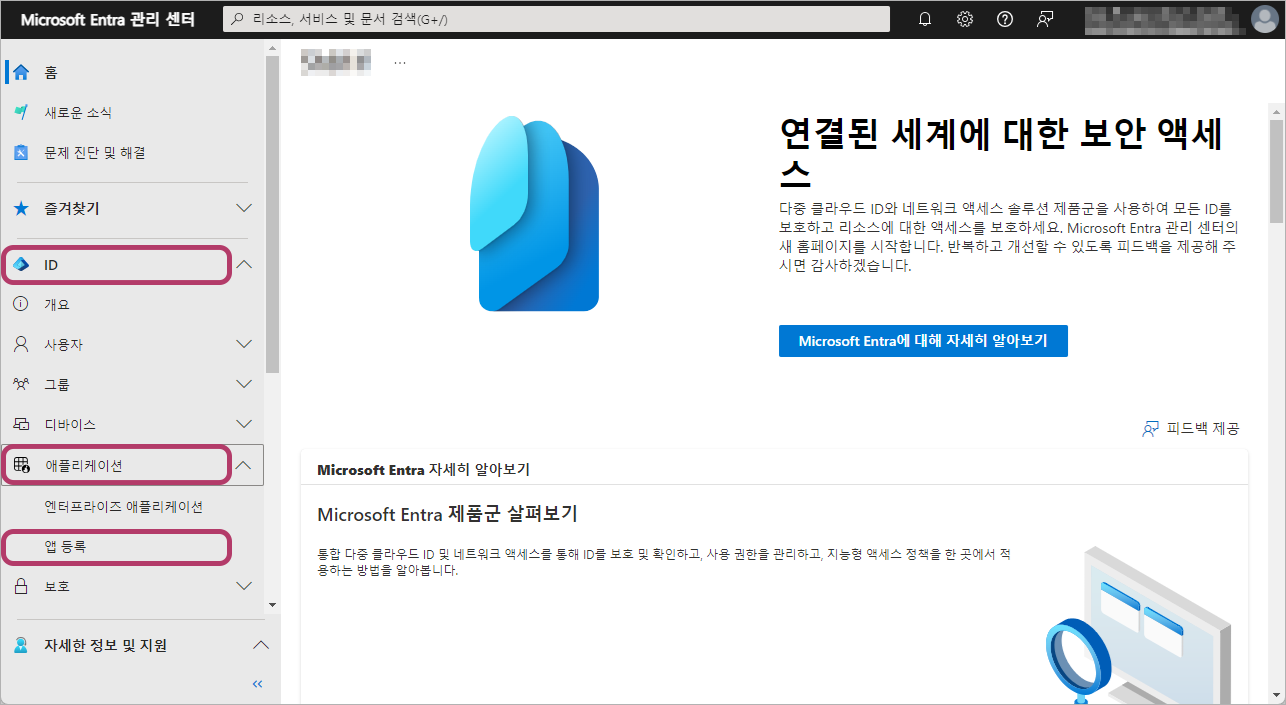1286x705 pixels.
Task: Click the 그룹 people icon
Action: (21, 384)
